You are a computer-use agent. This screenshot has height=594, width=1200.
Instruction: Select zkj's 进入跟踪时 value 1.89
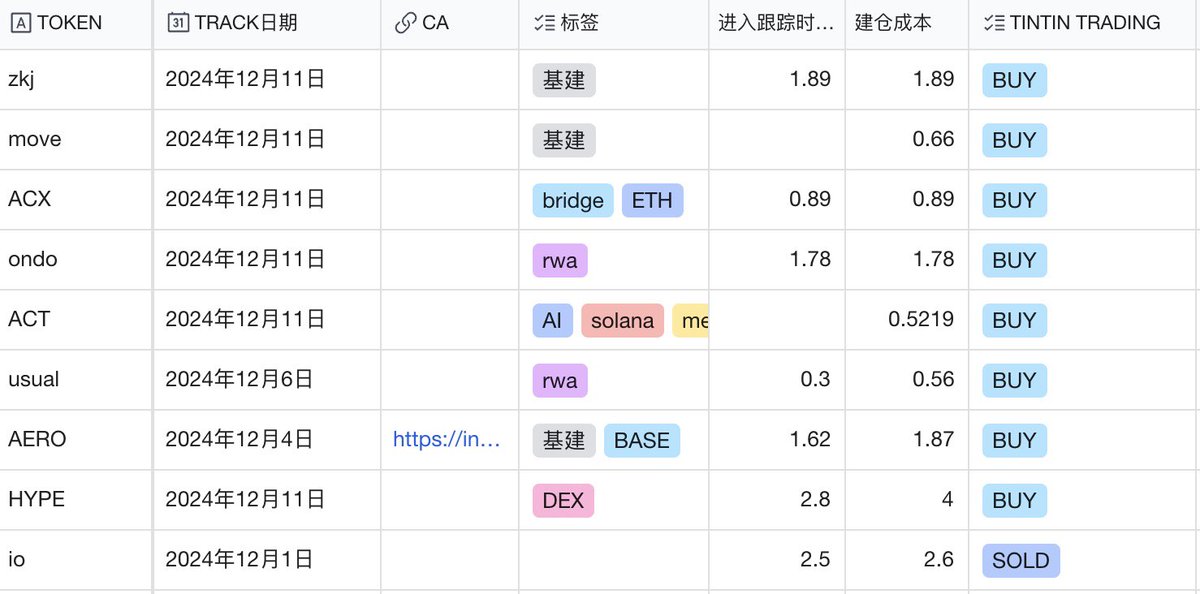pyautogui.click(x=810, y=80)
